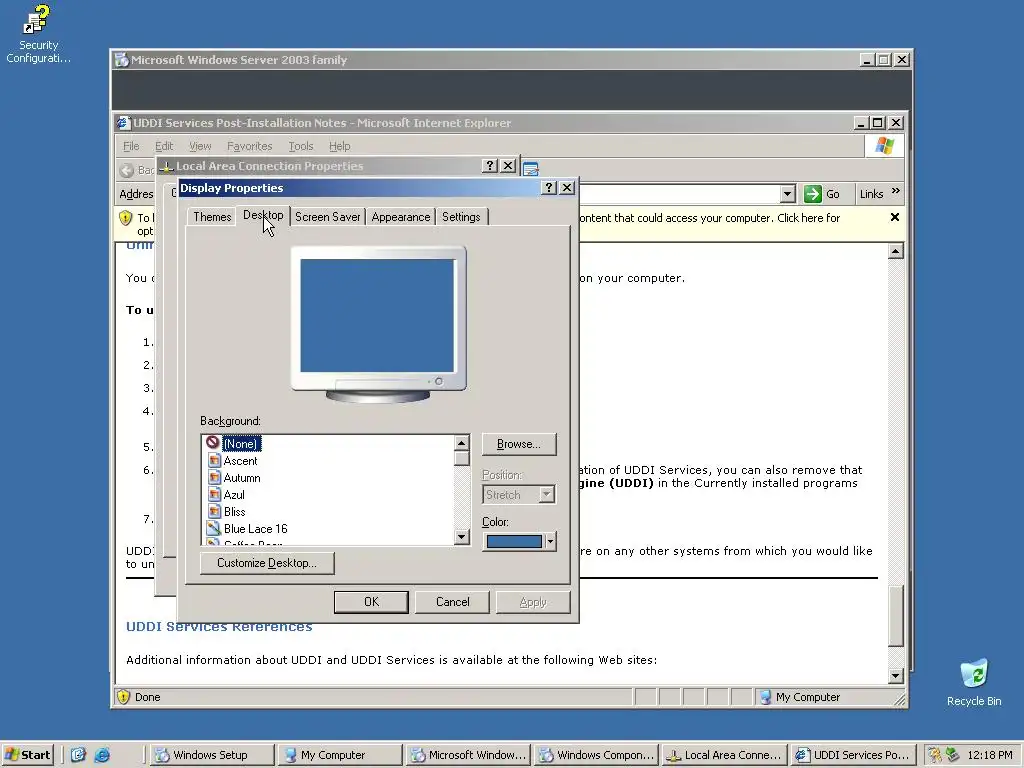Click the Links label on IE toolbar
This screenshot has width=1024, height=768.
[871, 194]
